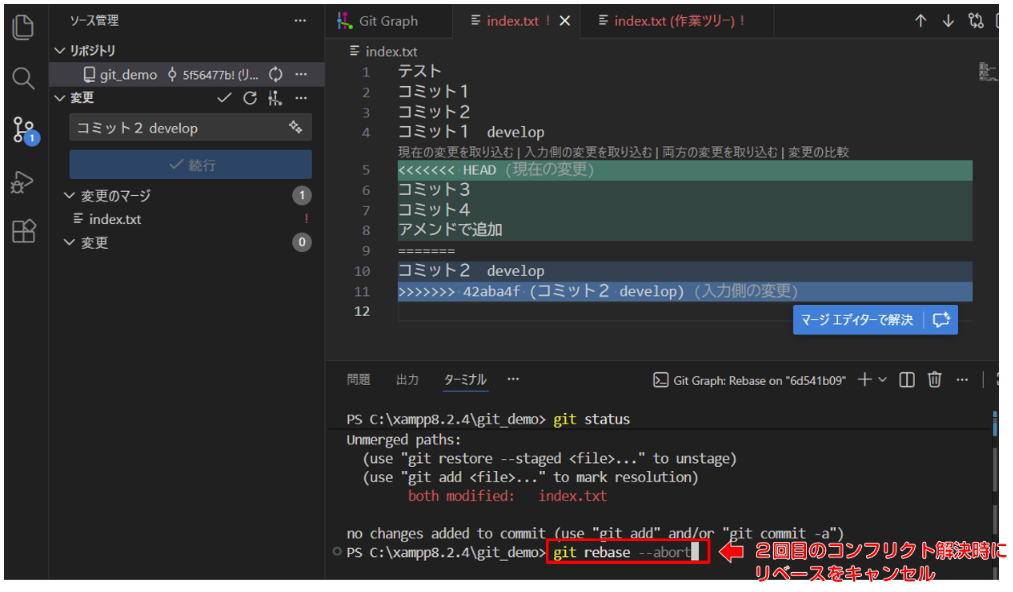Click the commit message input field
This screenshot has width=1013, height=592.
click(x=175, y=128)
